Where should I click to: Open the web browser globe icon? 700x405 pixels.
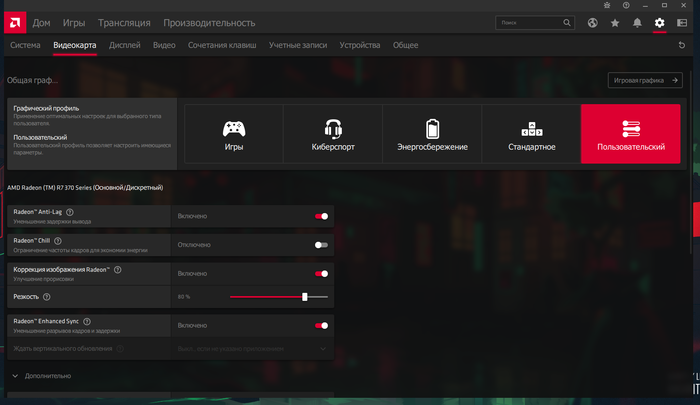593,22
